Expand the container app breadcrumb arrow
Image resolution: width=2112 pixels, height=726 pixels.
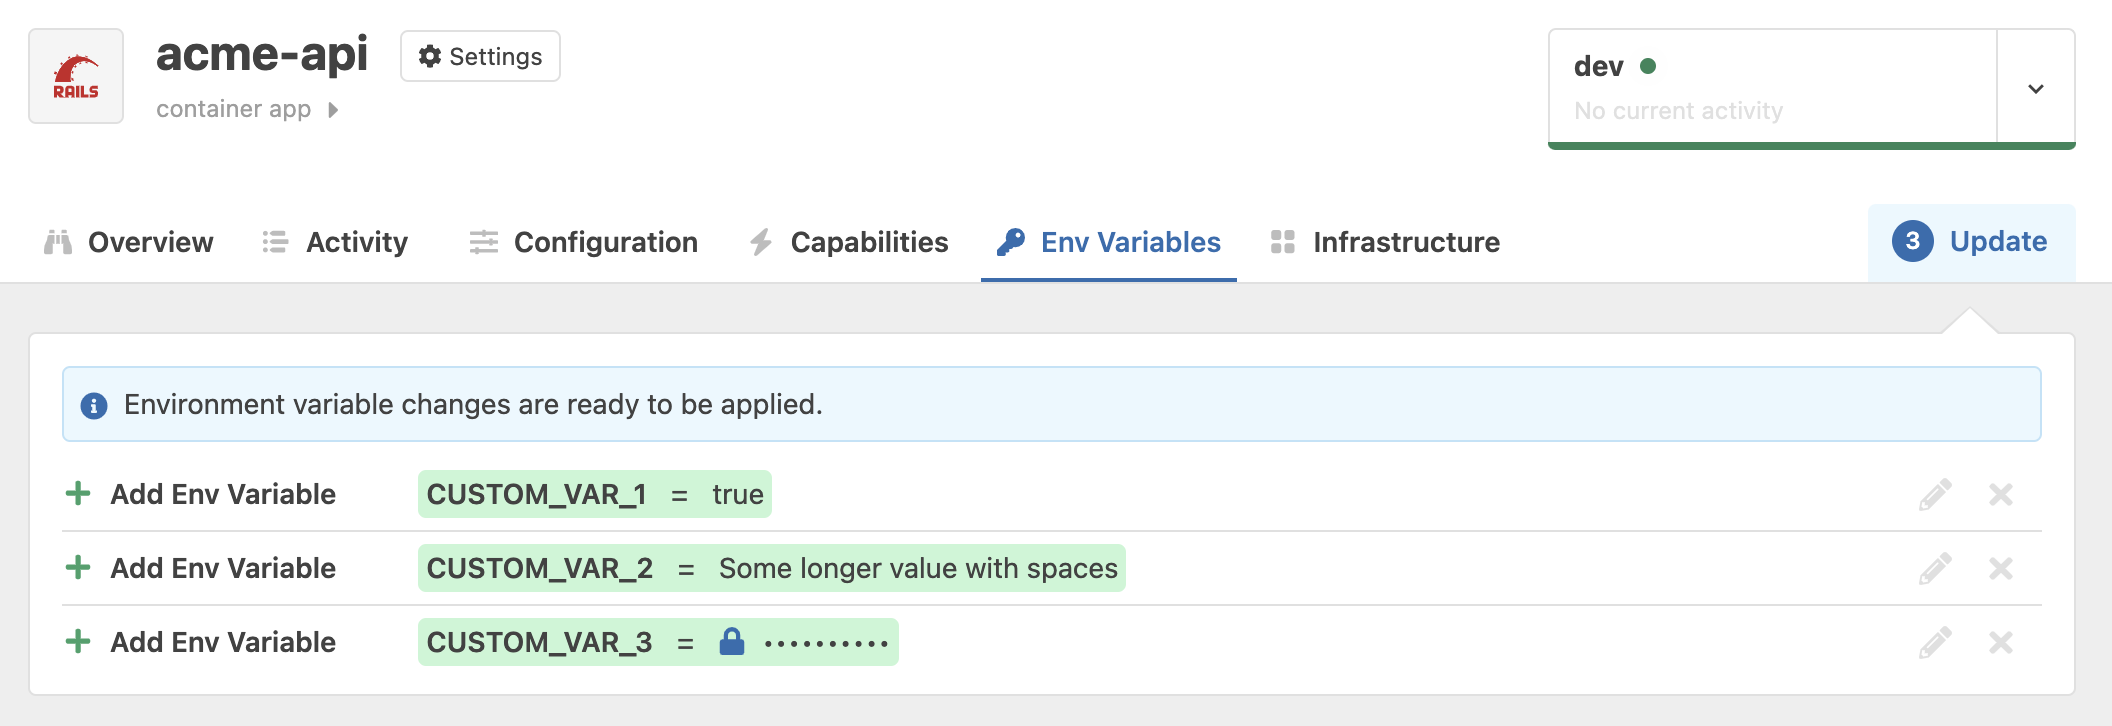[x=331, y=109]
